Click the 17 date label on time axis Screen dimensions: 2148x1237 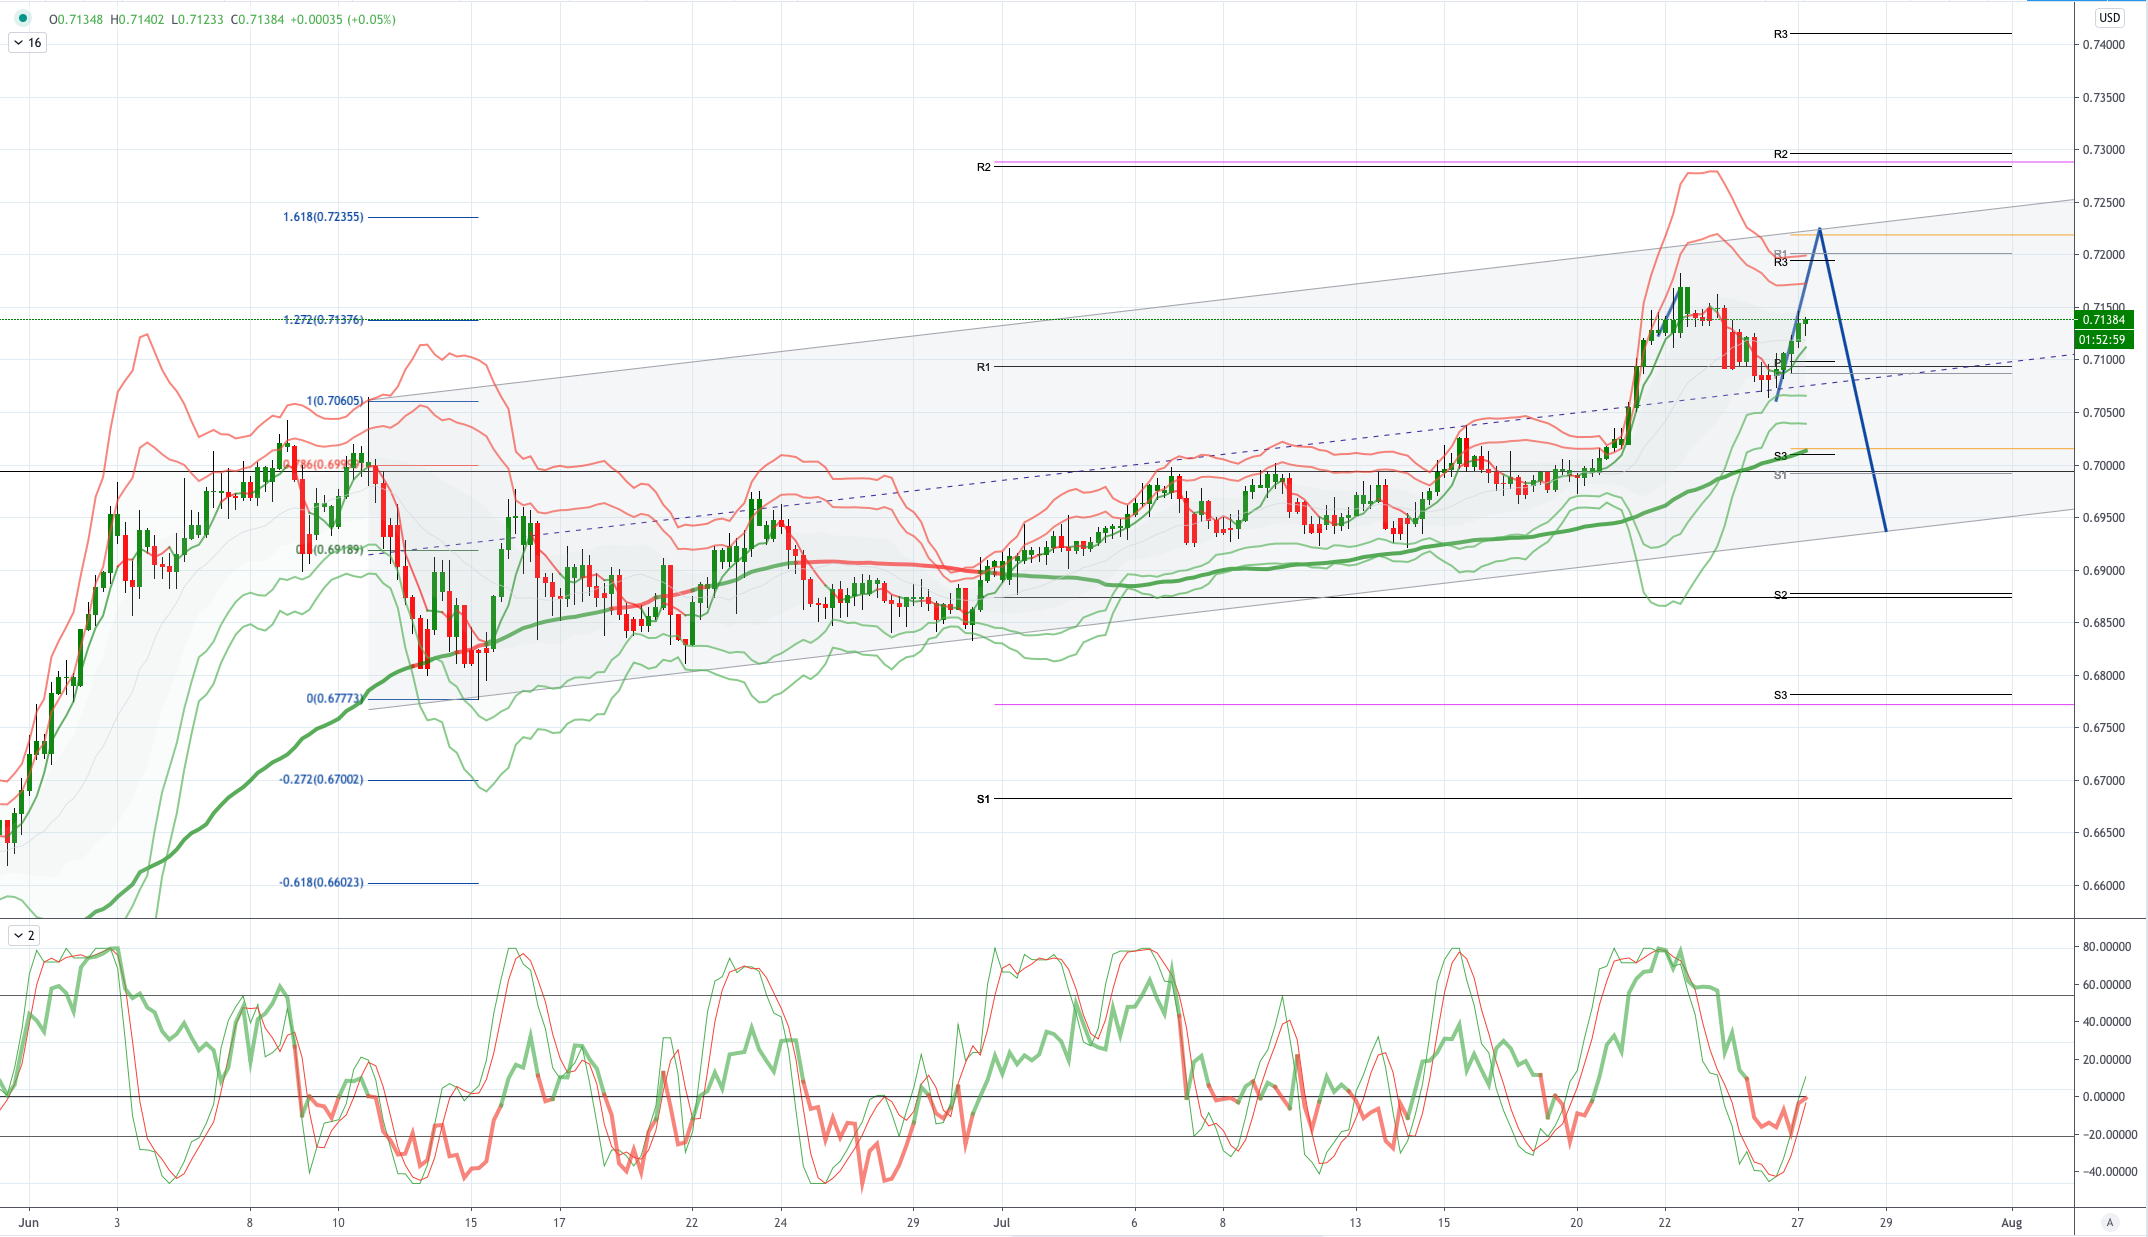560,1222
